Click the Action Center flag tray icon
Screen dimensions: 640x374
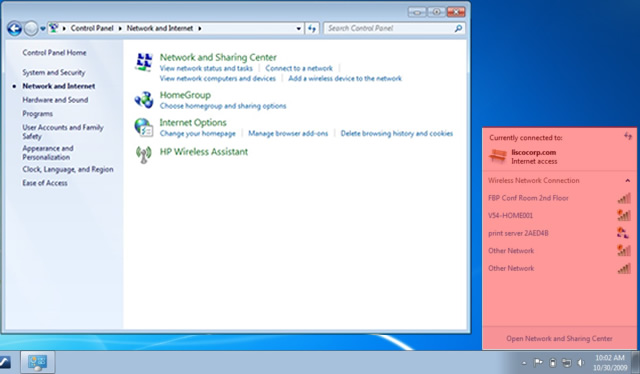coord(538,362)
